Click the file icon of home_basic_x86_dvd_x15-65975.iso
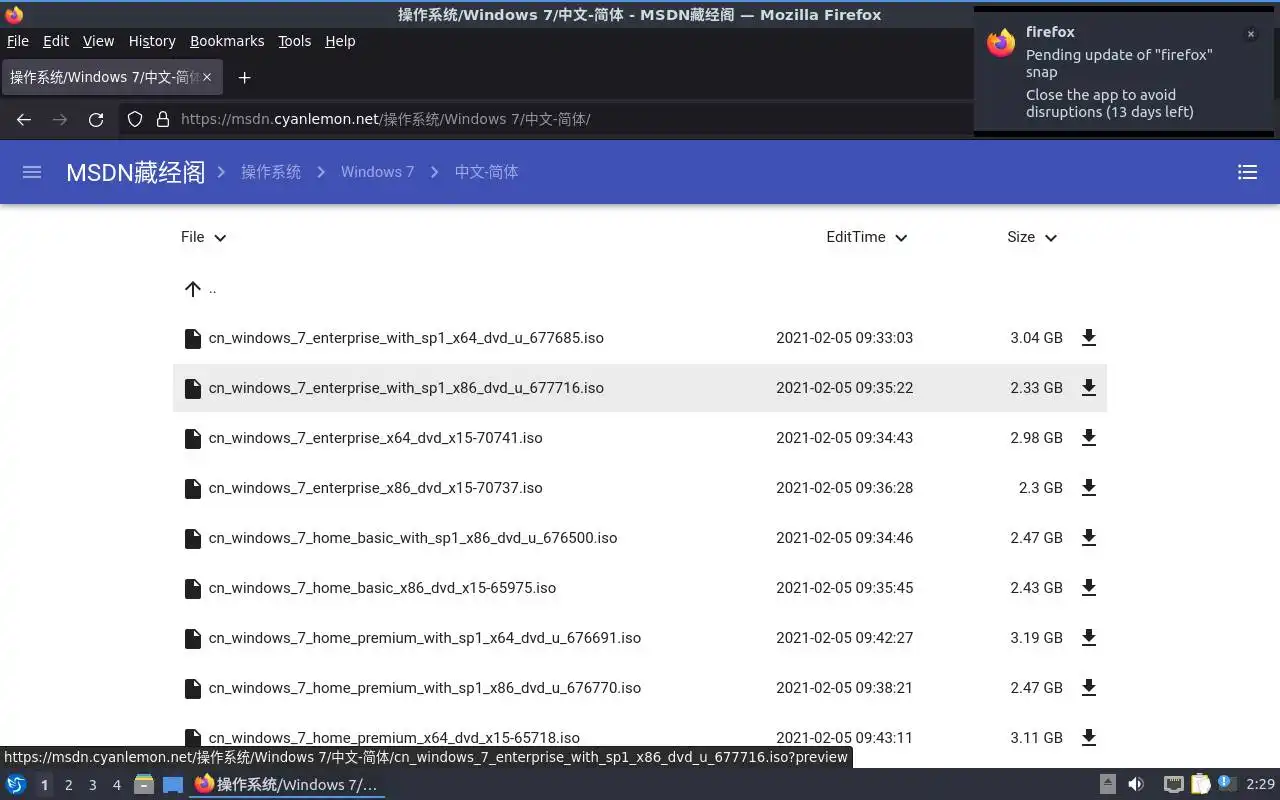The width and height of the screenshot is (1280, 800). (x=193, y=588)
